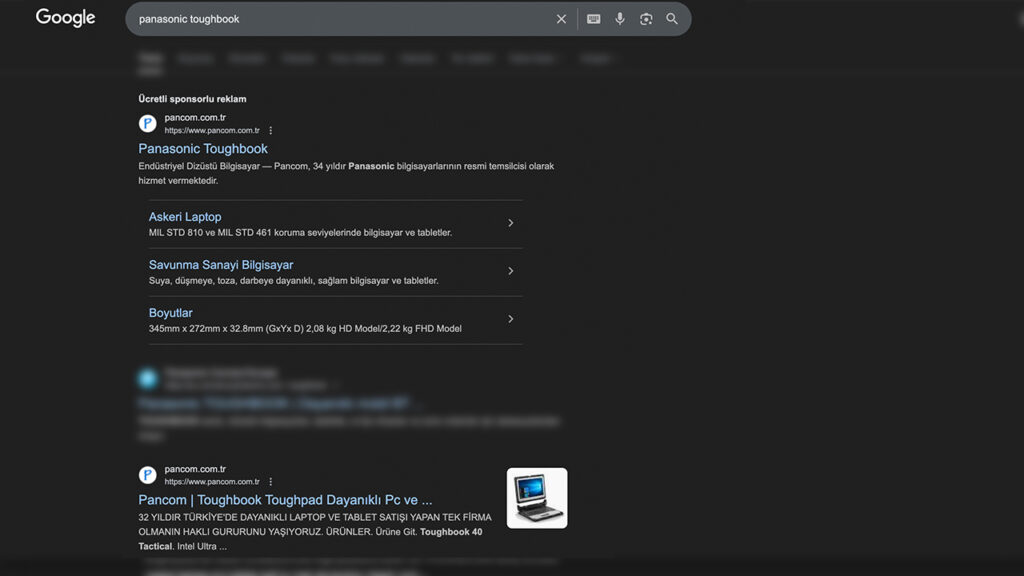Open the Savunma Sanayi Bilgisayar sitelink
The height and width of the screenshot is (576, 1024).
[221, 265]
